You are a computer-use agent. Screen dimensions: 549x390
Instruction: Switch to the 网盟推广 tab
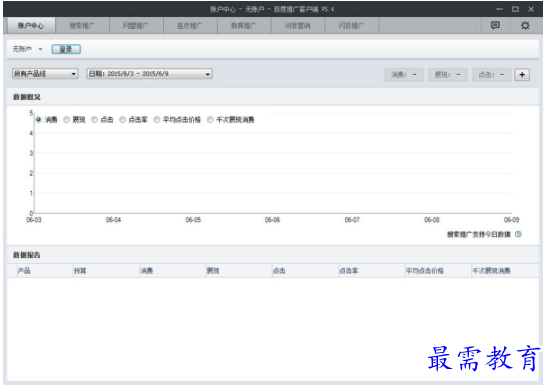[x=136, y=26]
